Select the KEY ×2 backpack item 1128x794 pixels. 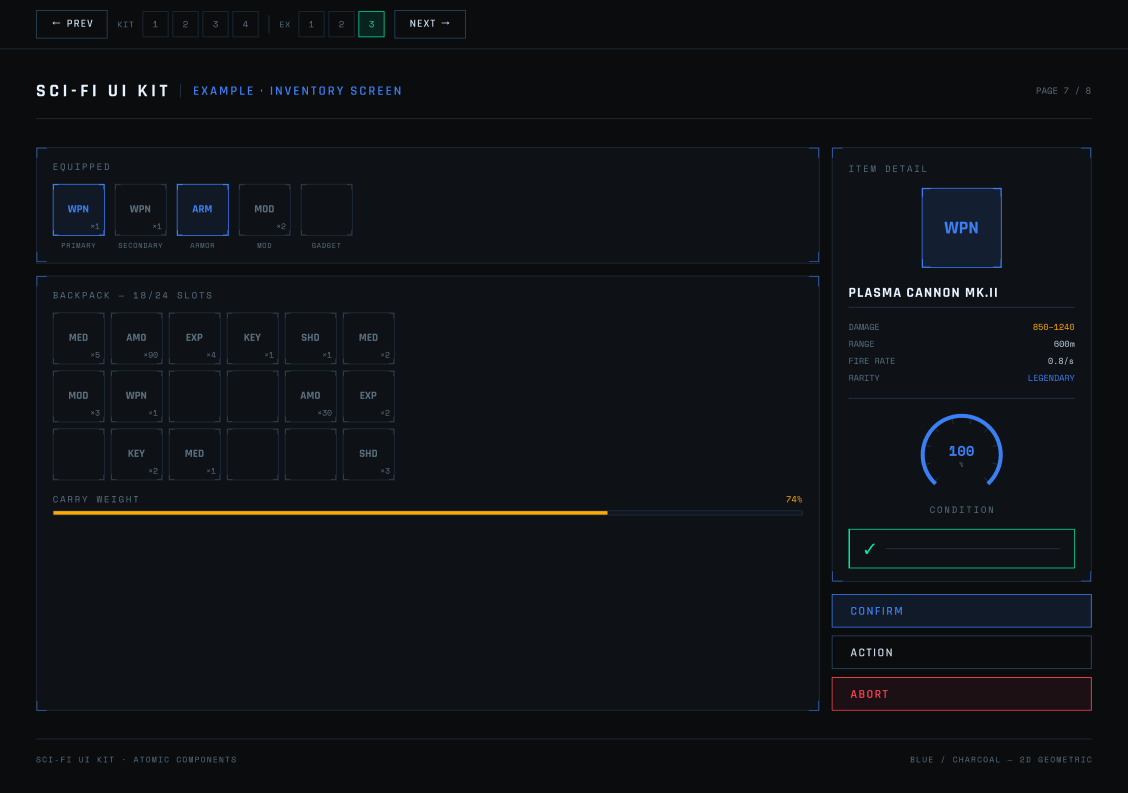tap(137, 454)
